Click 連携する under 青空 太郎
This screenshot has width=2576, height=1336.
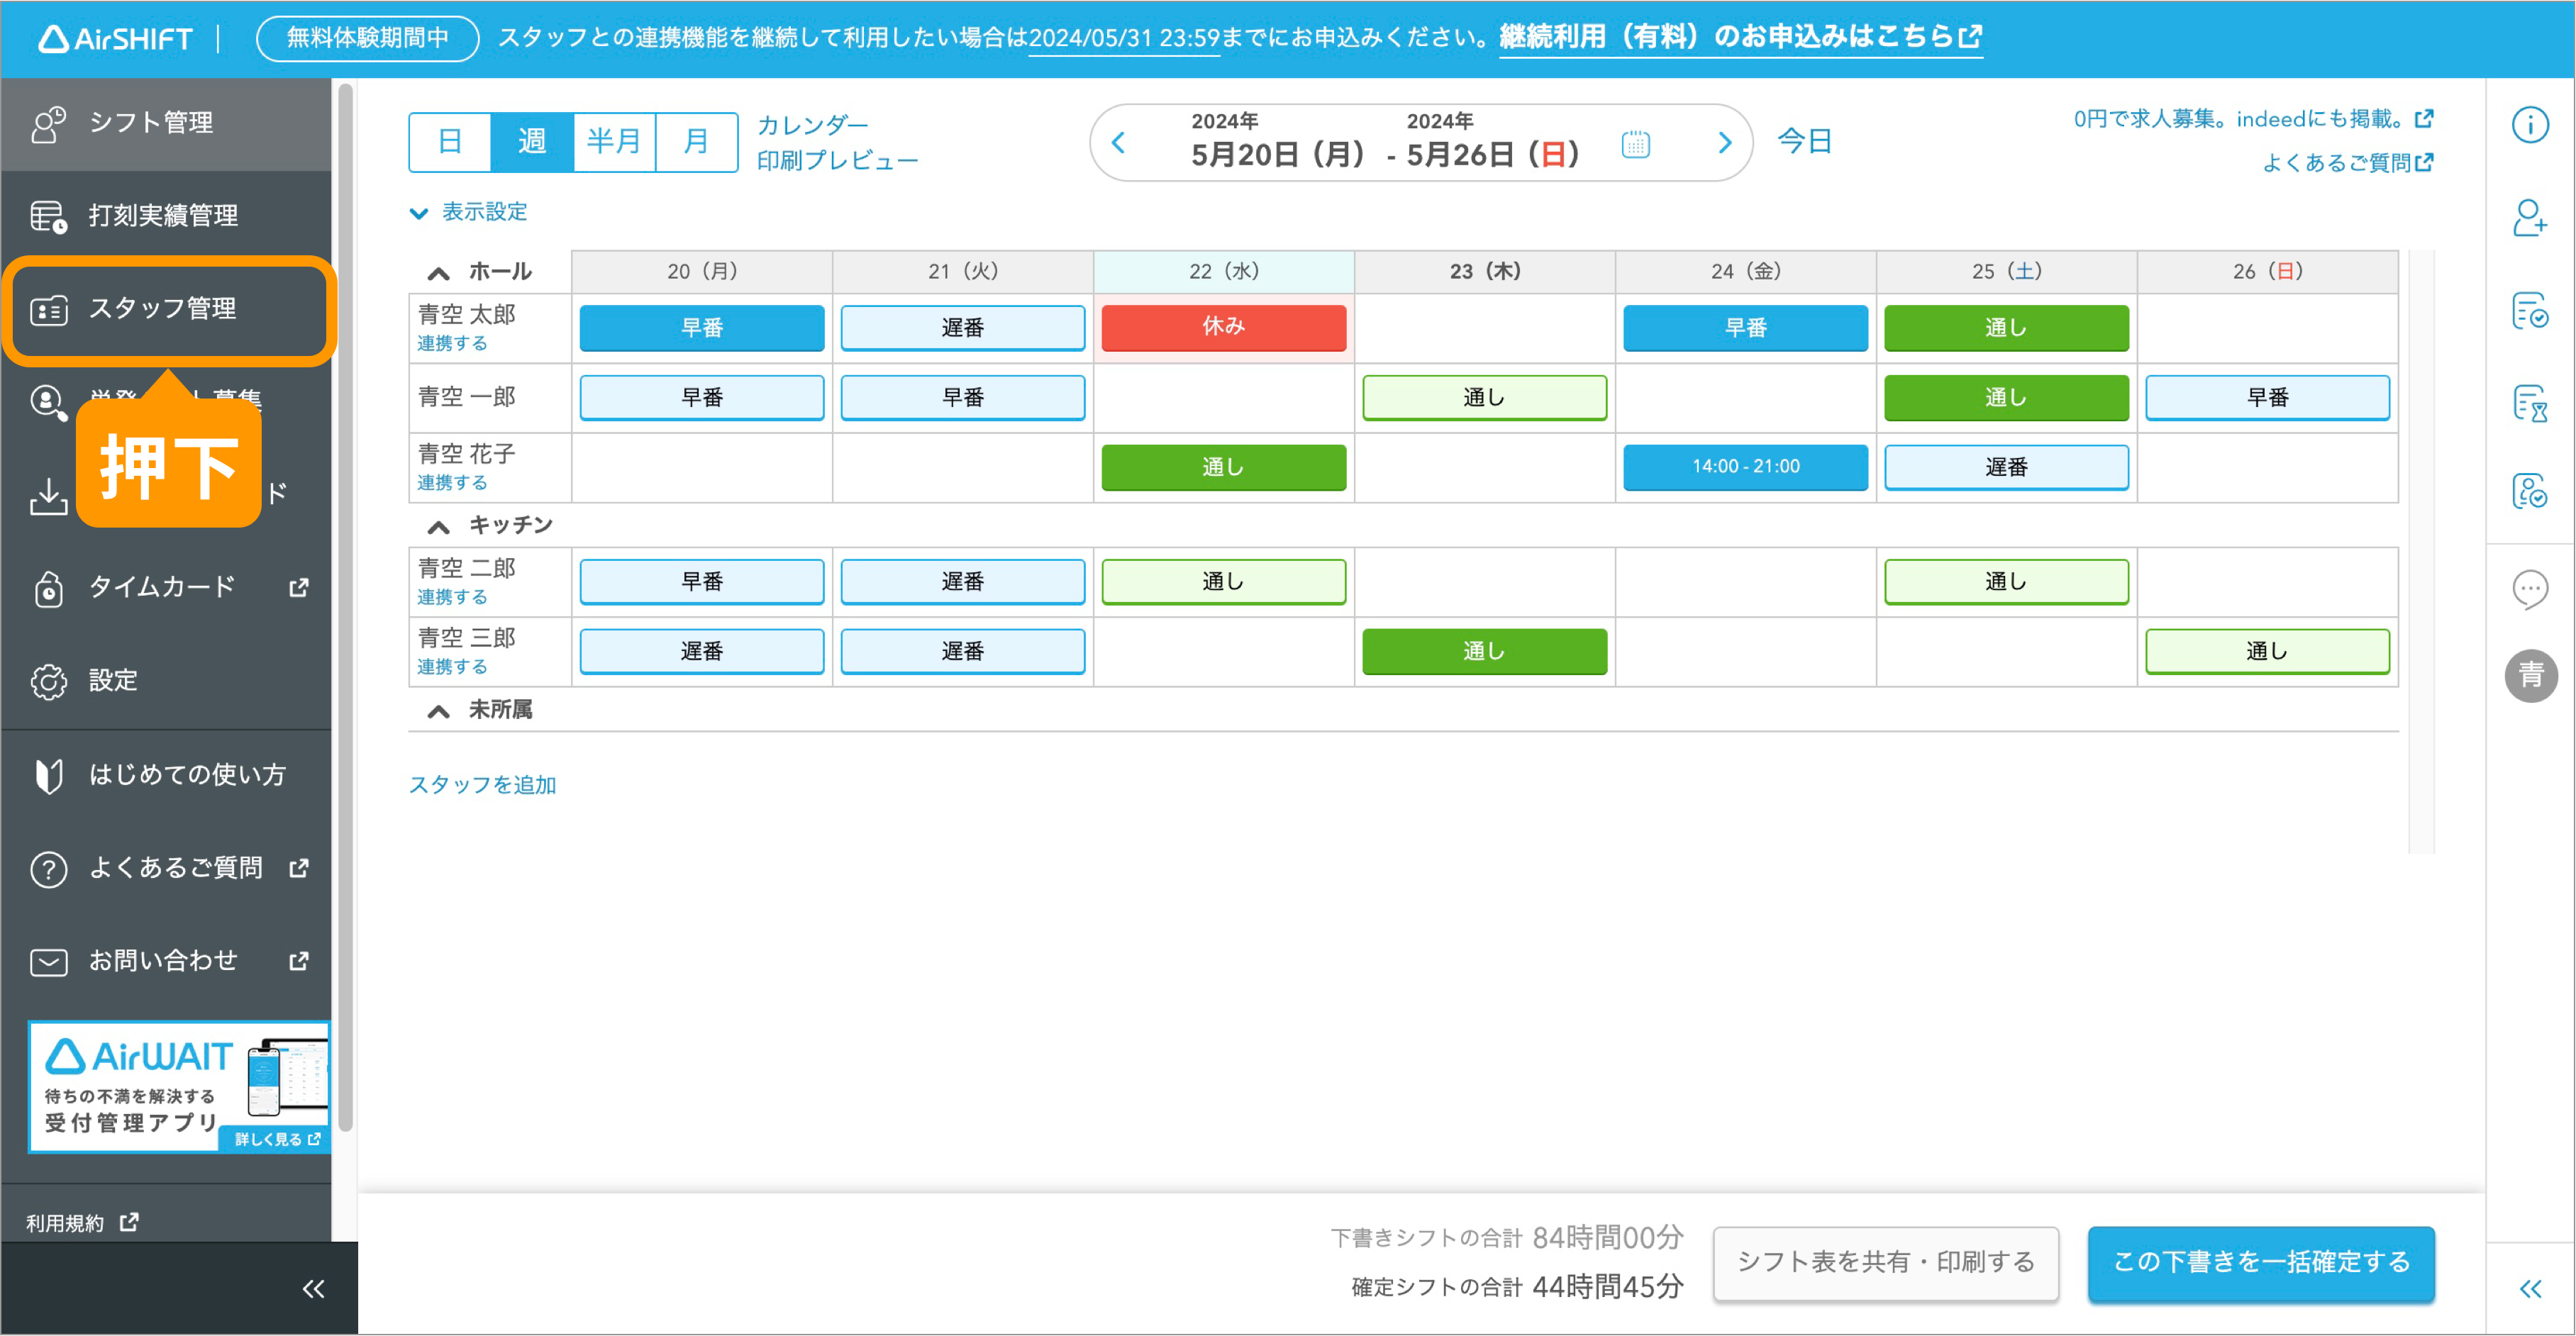point(452,344)
